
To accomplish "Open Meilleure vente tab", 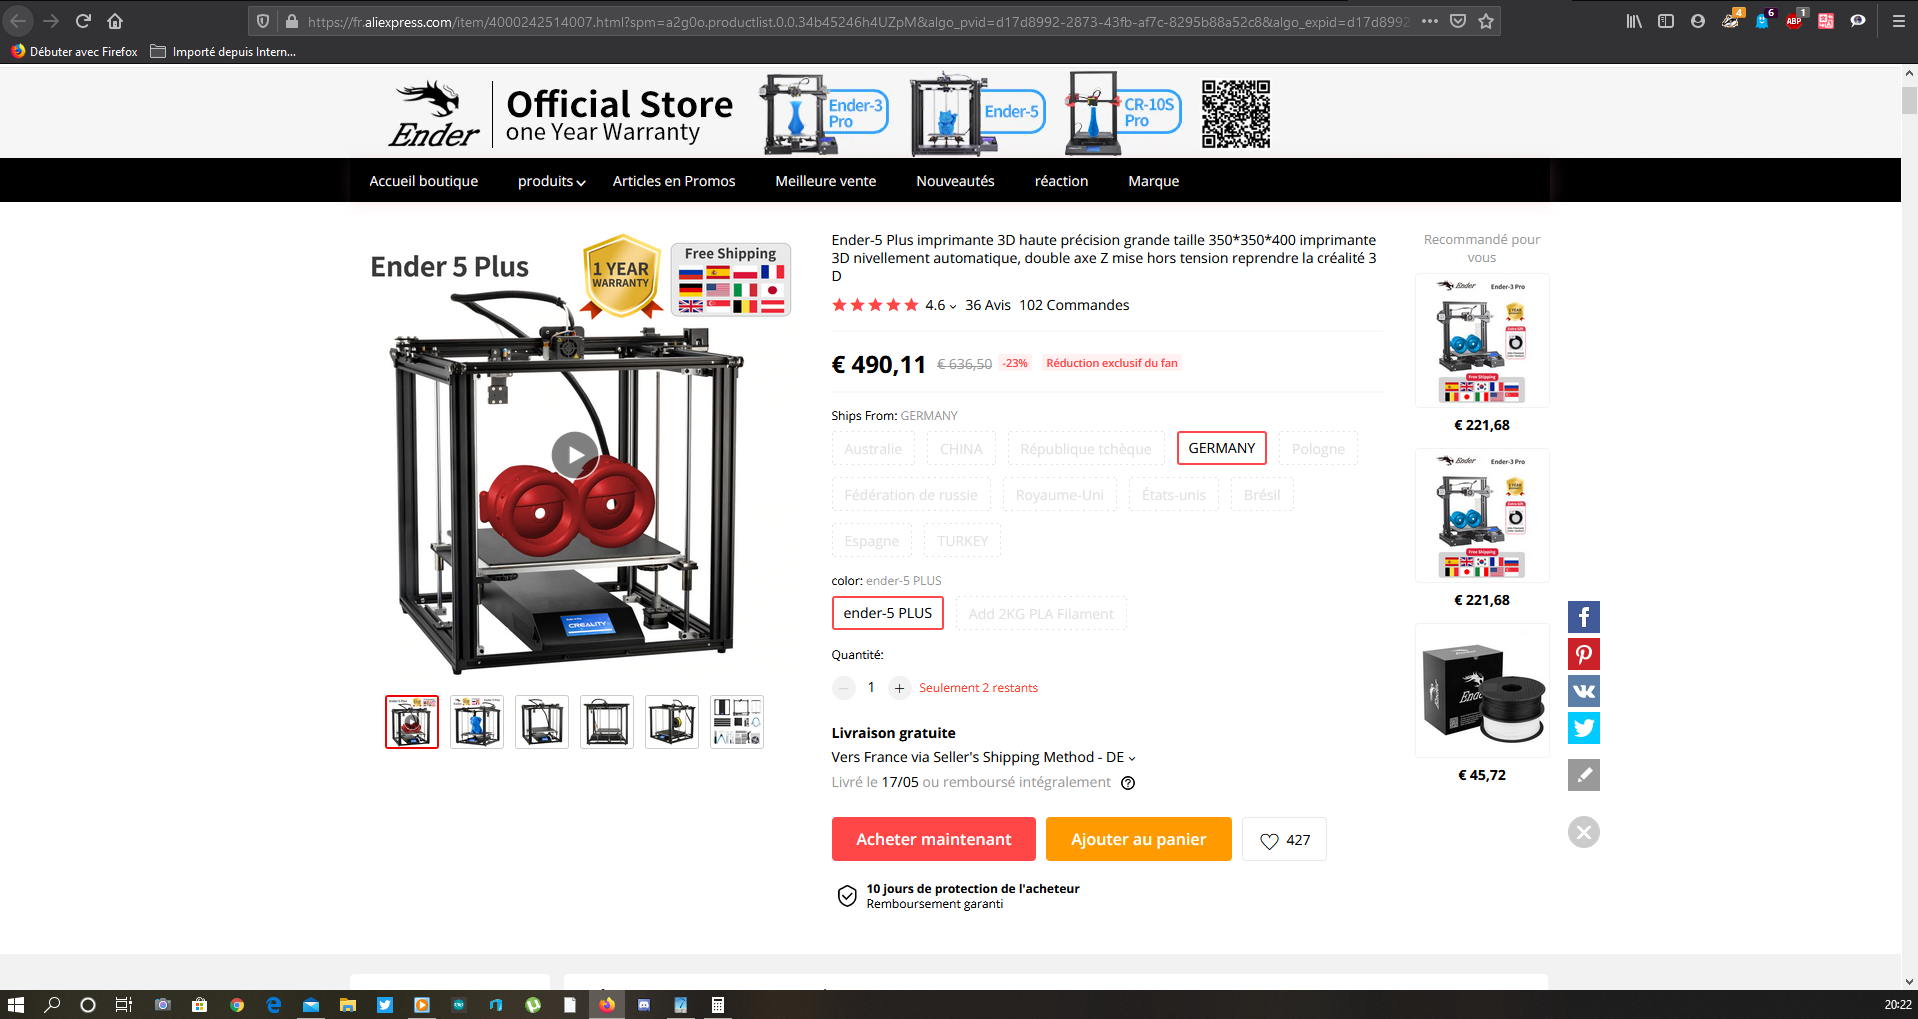I will coord(826,181).
